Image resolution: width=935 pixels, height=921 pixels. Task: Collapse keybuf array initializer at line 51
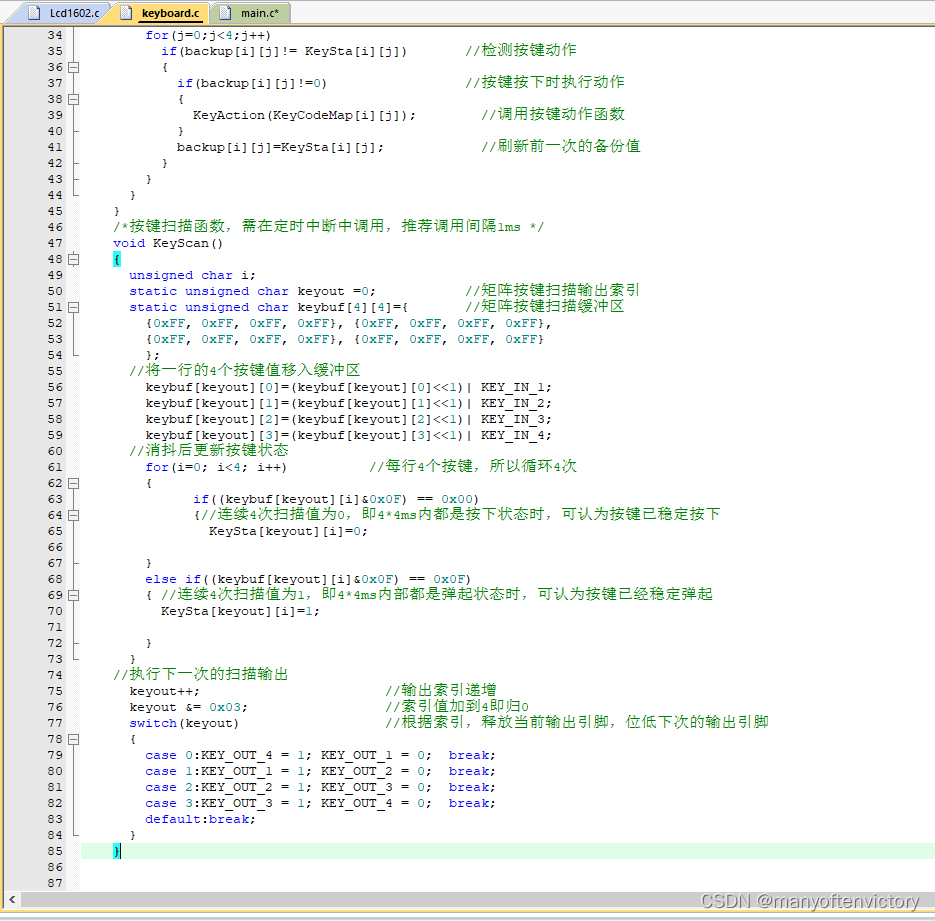(x=73, y=308)
